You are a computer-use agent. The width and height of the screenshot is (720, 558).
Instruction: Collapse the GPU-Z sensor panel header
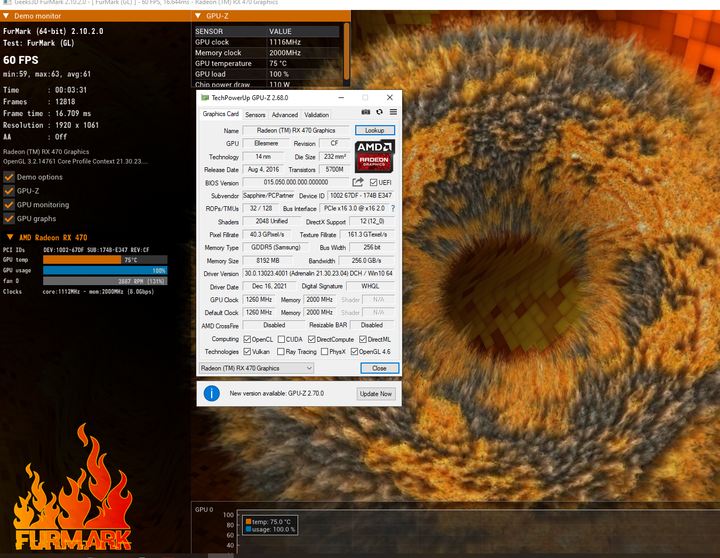(x=198, y=16)
